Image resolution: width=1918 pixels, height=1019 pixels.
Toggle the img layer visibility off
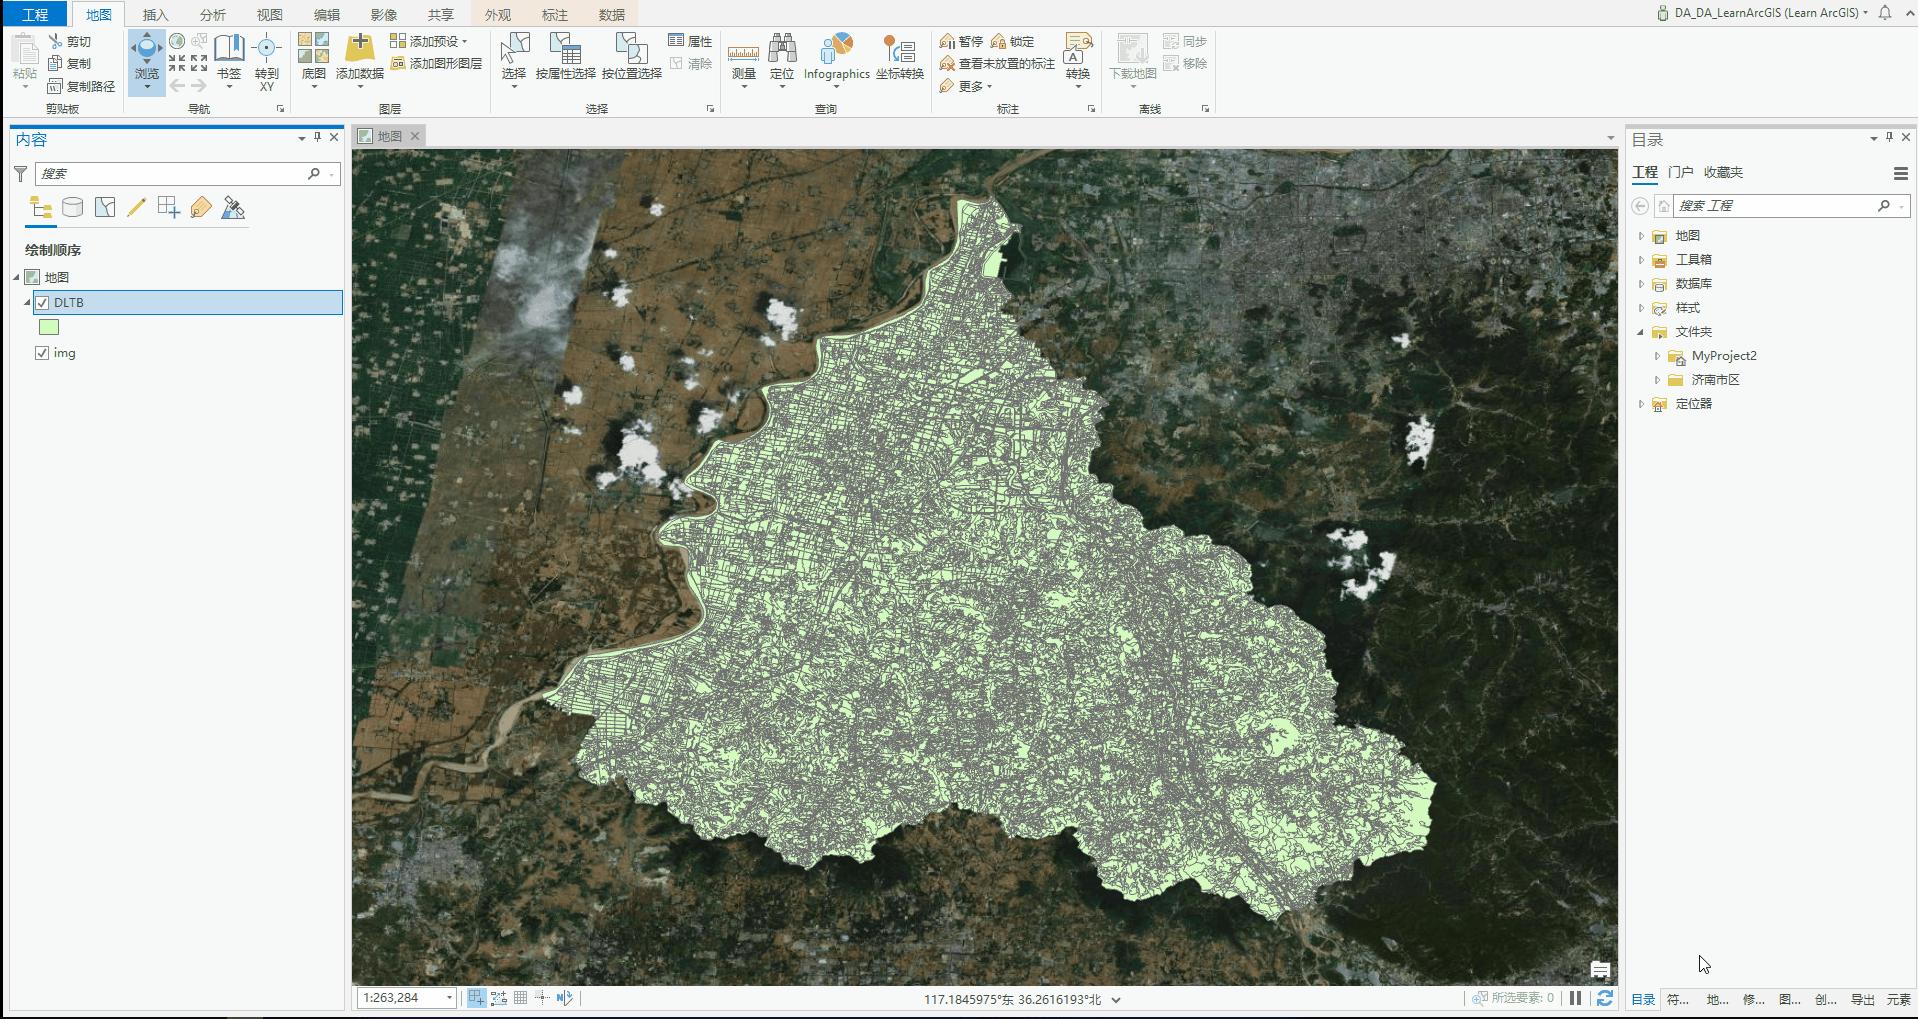point(42,353)
